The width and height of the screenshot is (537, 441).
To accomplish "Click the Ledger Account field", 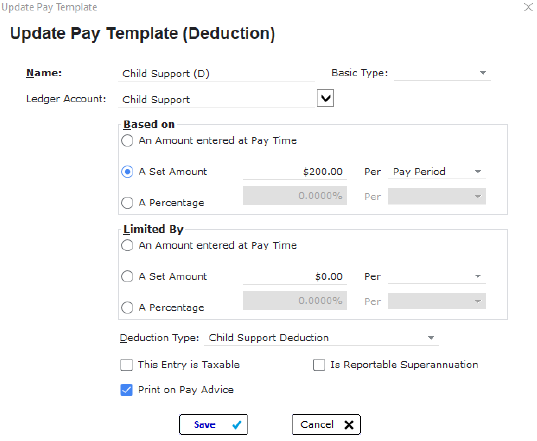I will click(216, 99).
